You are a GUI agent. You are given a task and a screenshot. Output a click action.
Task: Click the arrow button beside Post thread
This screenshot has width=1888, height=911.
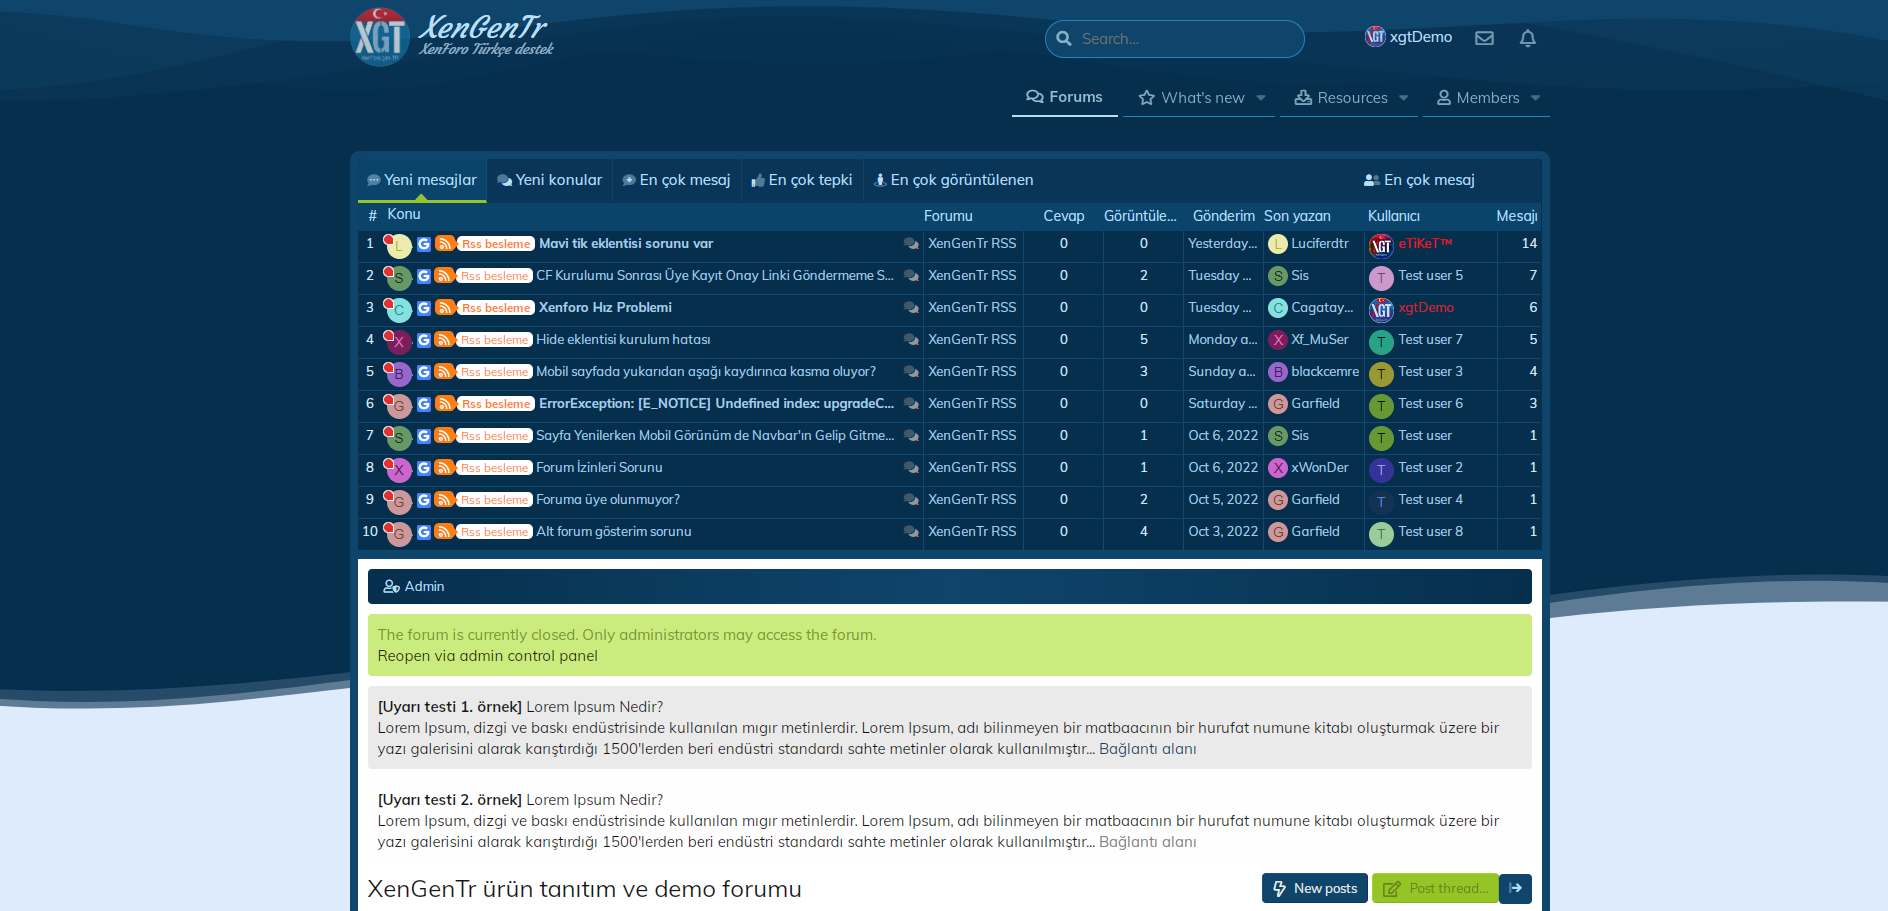coord(1516,888)
